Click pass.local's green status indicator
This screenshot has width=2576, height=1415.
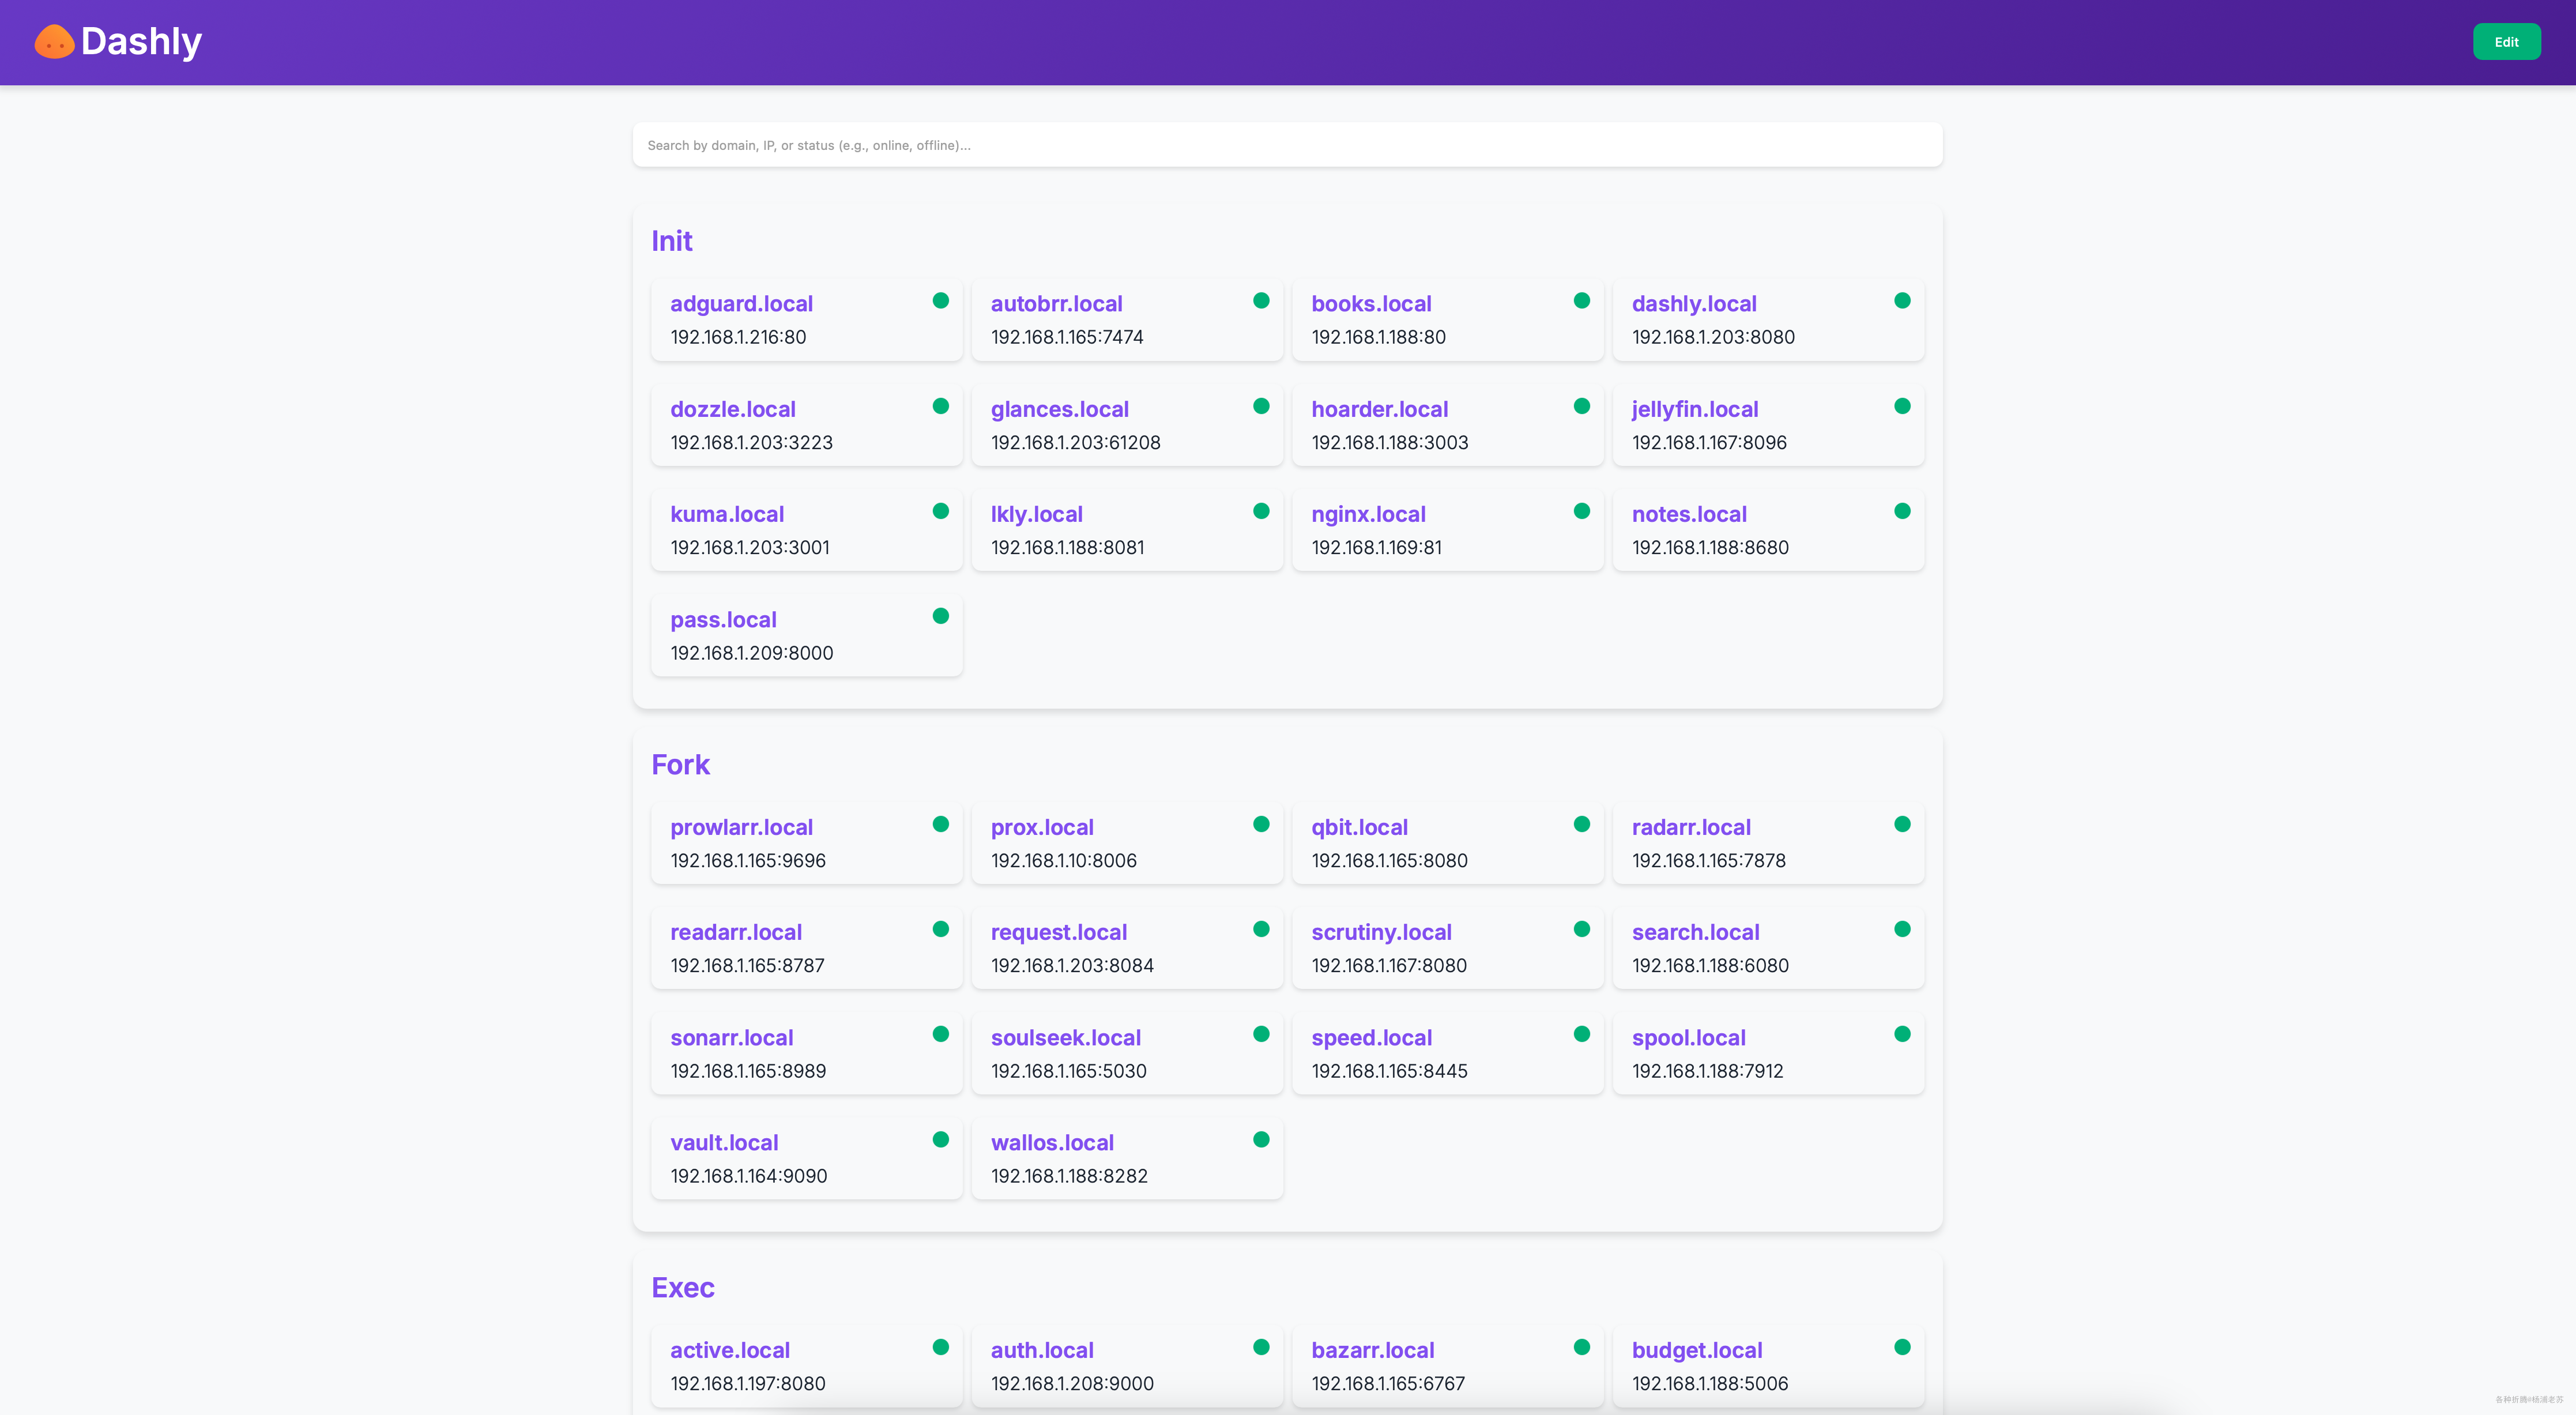(940, 616)
